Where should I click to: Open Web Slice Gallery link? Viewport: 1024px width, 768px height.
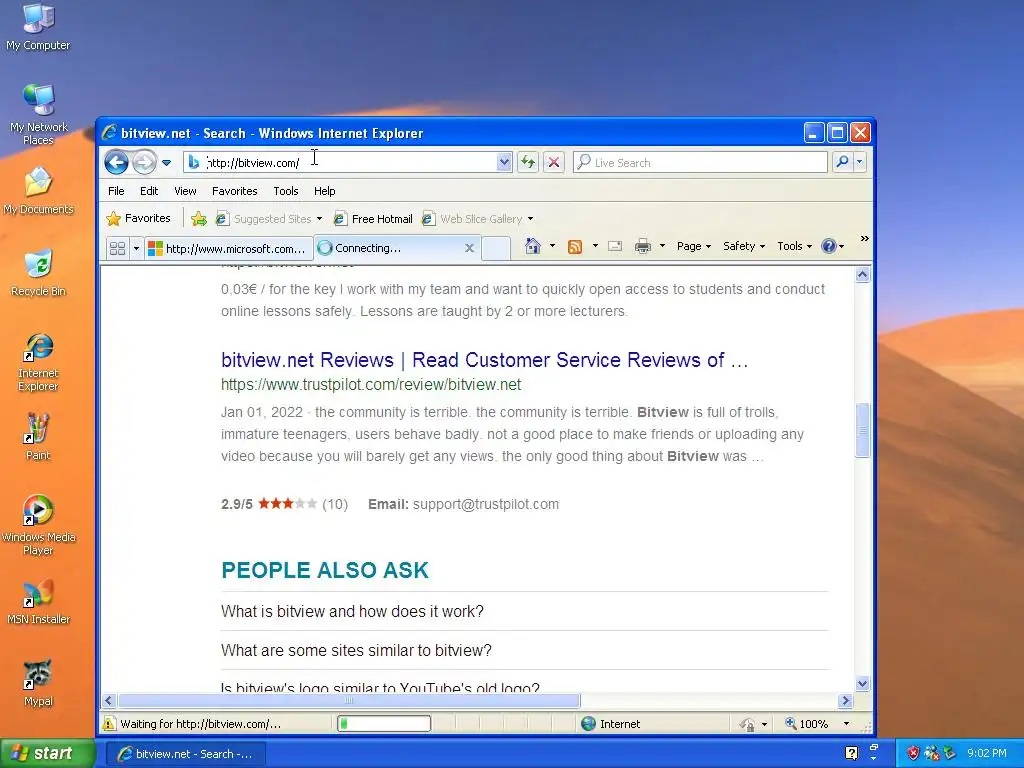(477, 219)
